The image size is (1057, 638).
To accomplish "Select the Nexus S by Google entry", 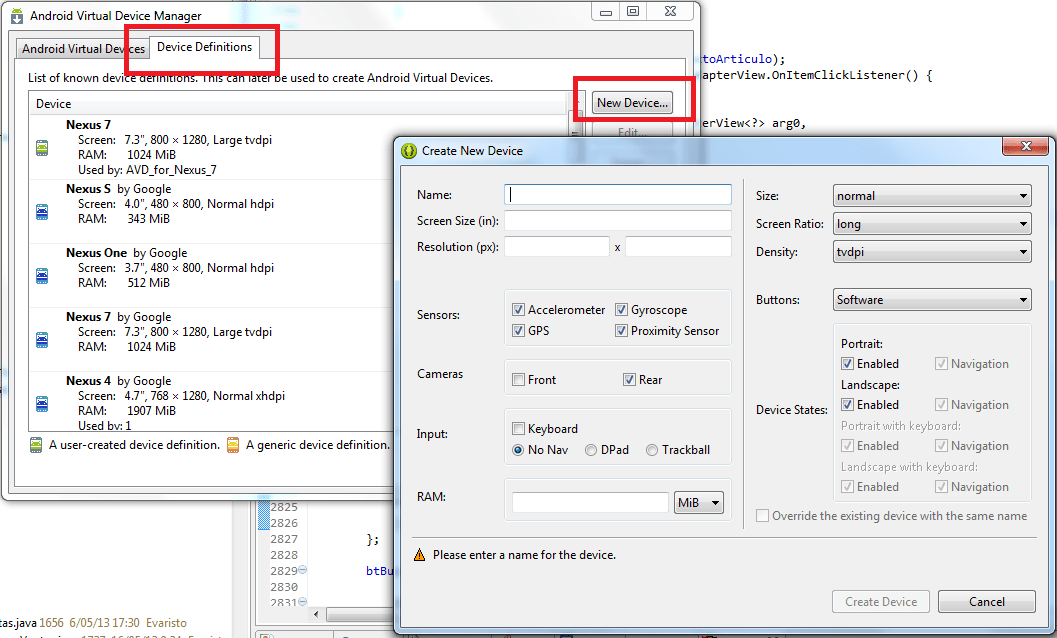I will (210, 210).
